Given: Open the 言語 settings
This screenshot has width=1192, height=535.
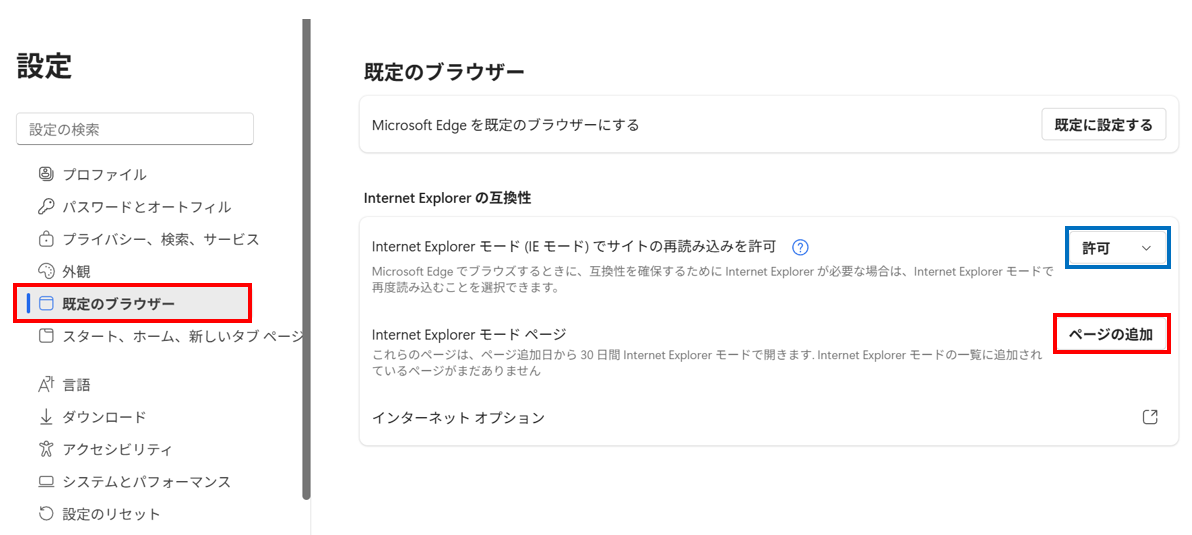Looking at the screenshot, I should click(77, 385).
